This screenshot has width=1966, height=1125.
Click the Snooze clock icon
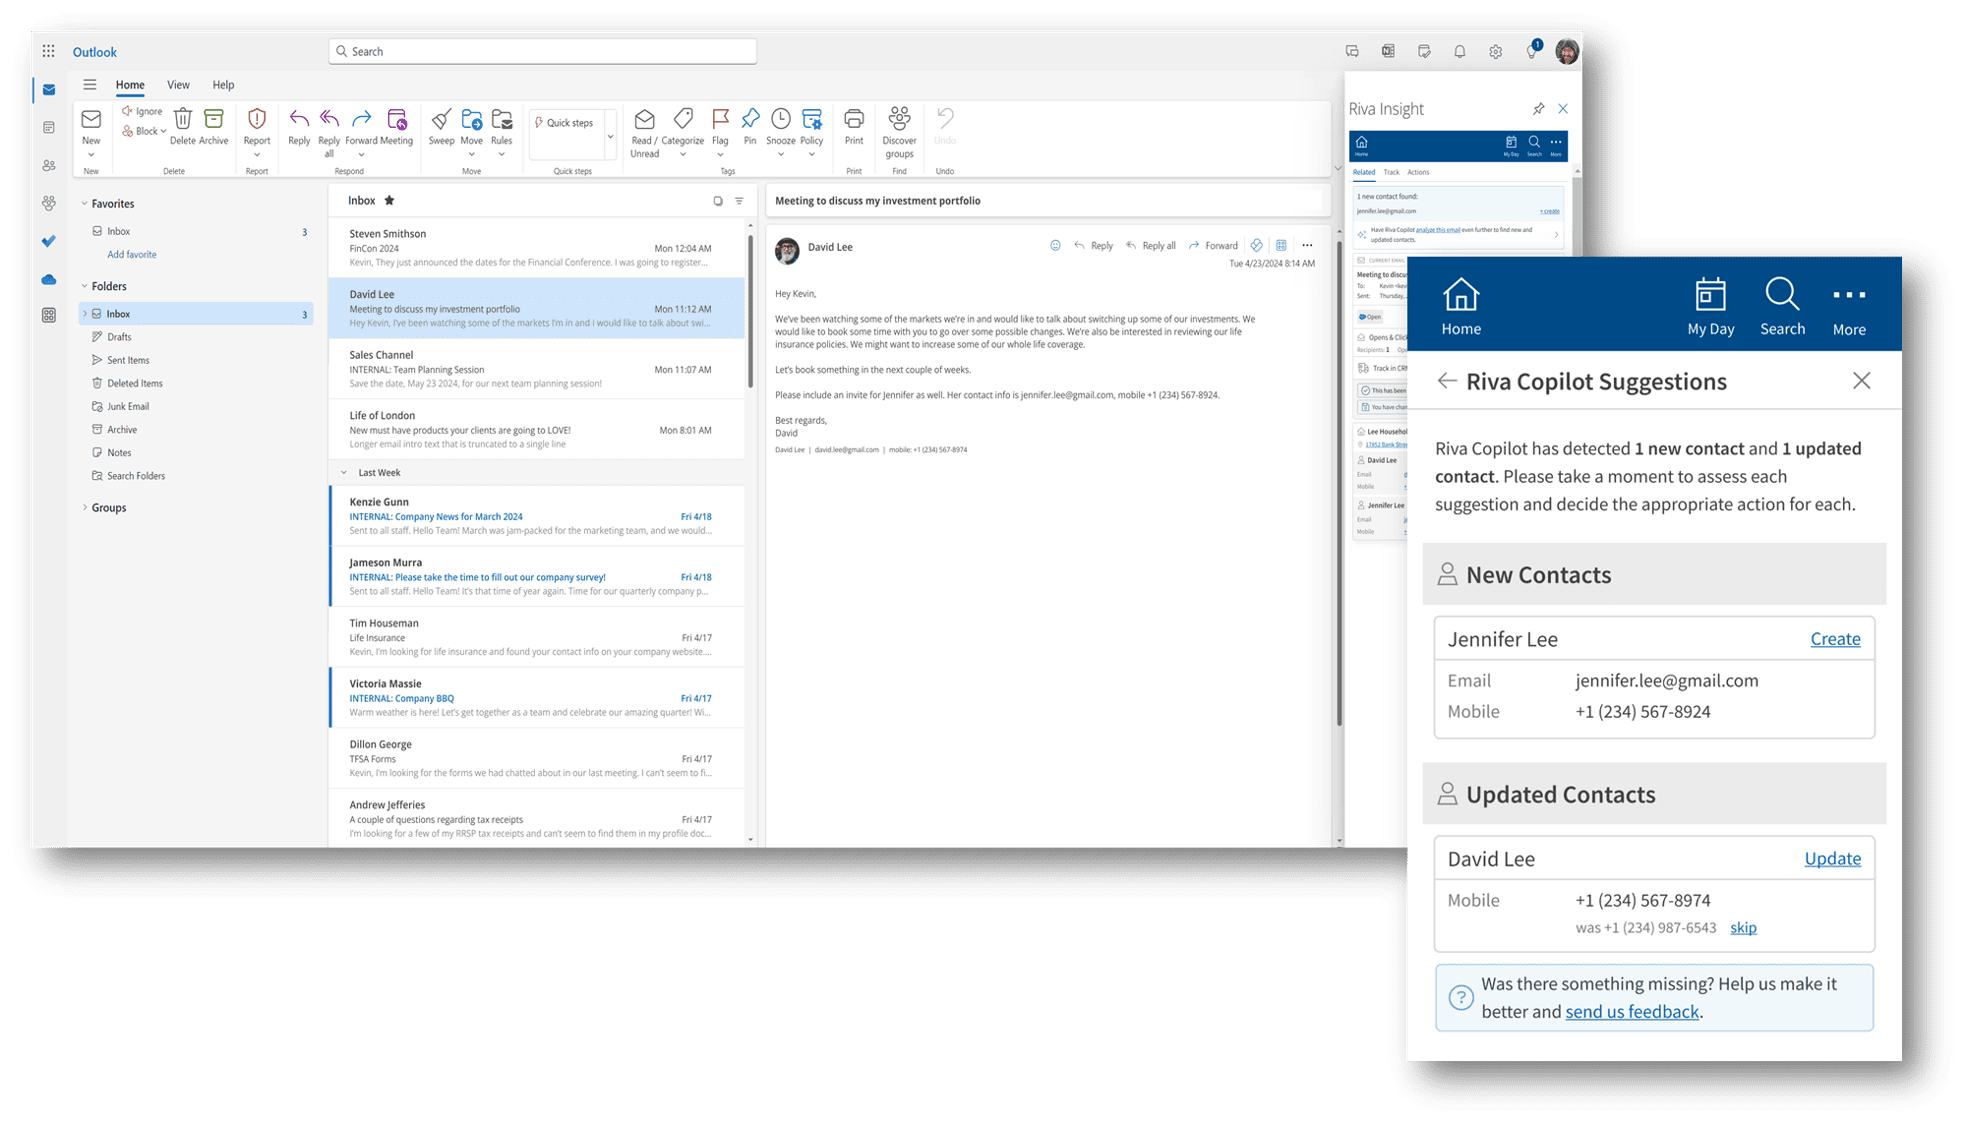pos(781,119)
